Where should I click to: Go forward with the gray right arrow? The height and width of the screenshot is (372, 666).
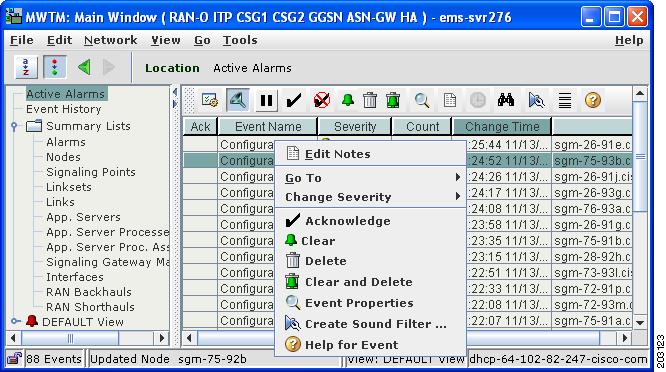coord(109,67)
